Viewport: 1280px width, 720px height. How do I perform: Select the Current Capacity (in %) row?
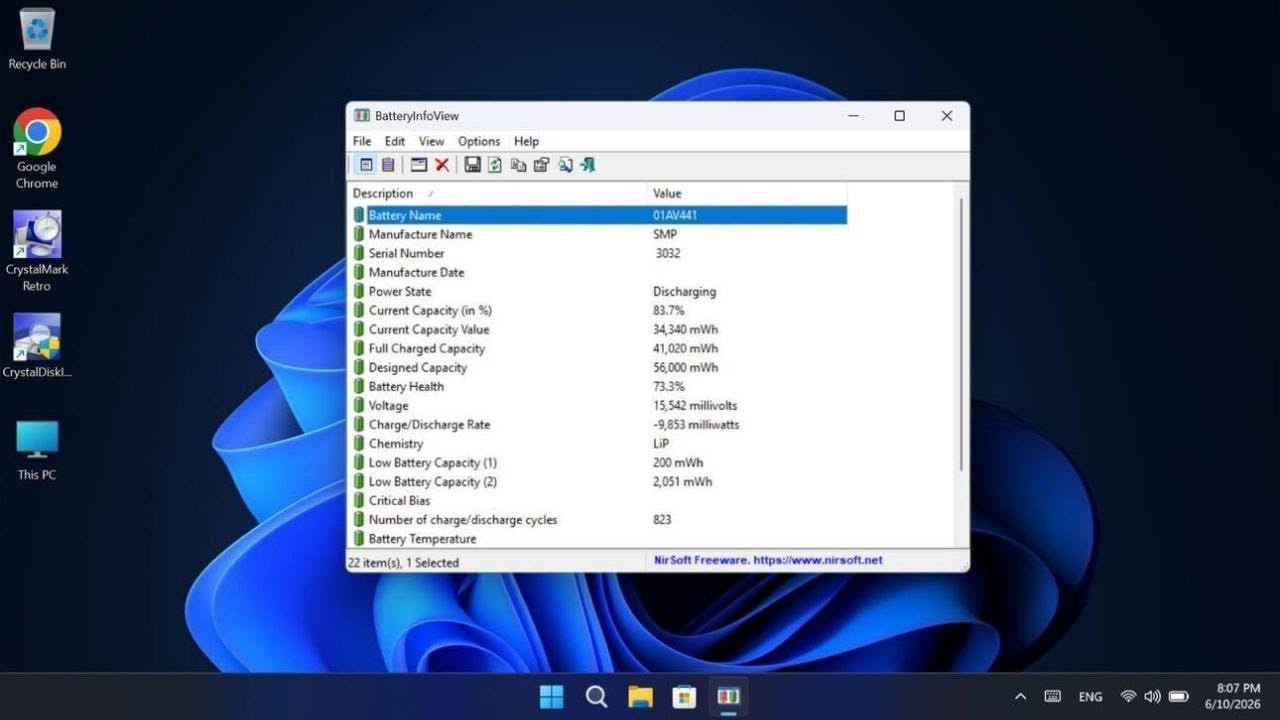(600, 310)
